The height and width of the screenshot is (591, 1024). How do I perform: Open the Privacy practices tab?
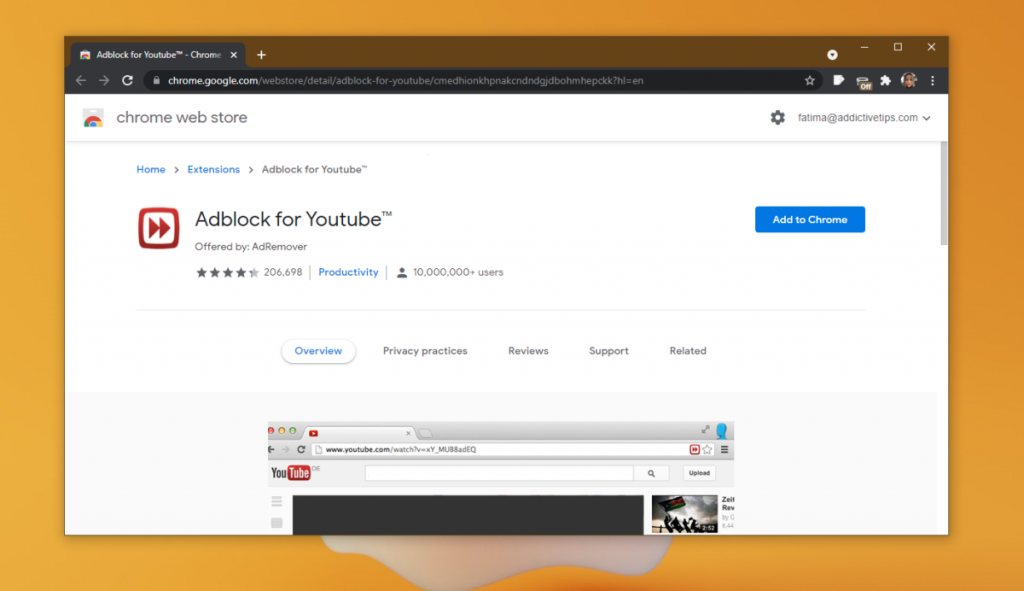(x=425, y=351)
